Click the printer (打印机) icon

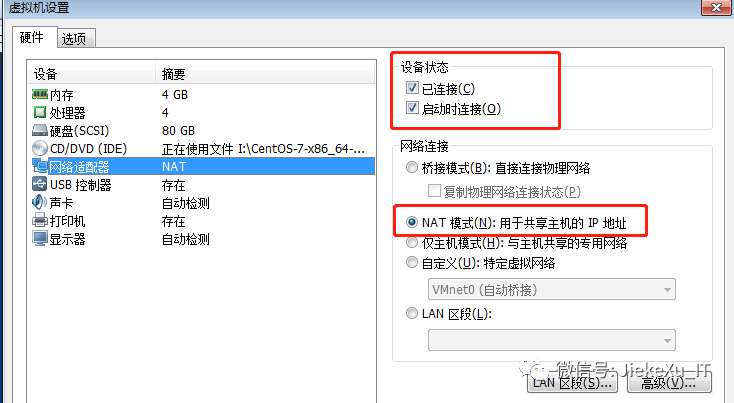click(40, 220)
